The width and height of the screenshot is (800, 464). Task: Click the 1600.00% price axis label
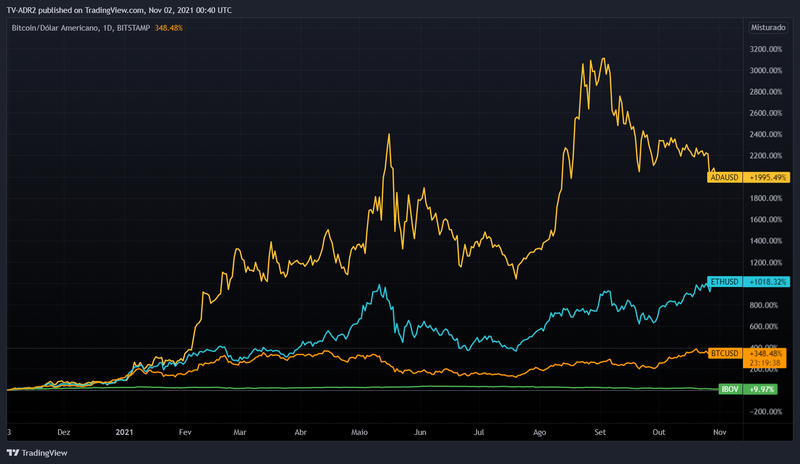(x=766, y=219)
